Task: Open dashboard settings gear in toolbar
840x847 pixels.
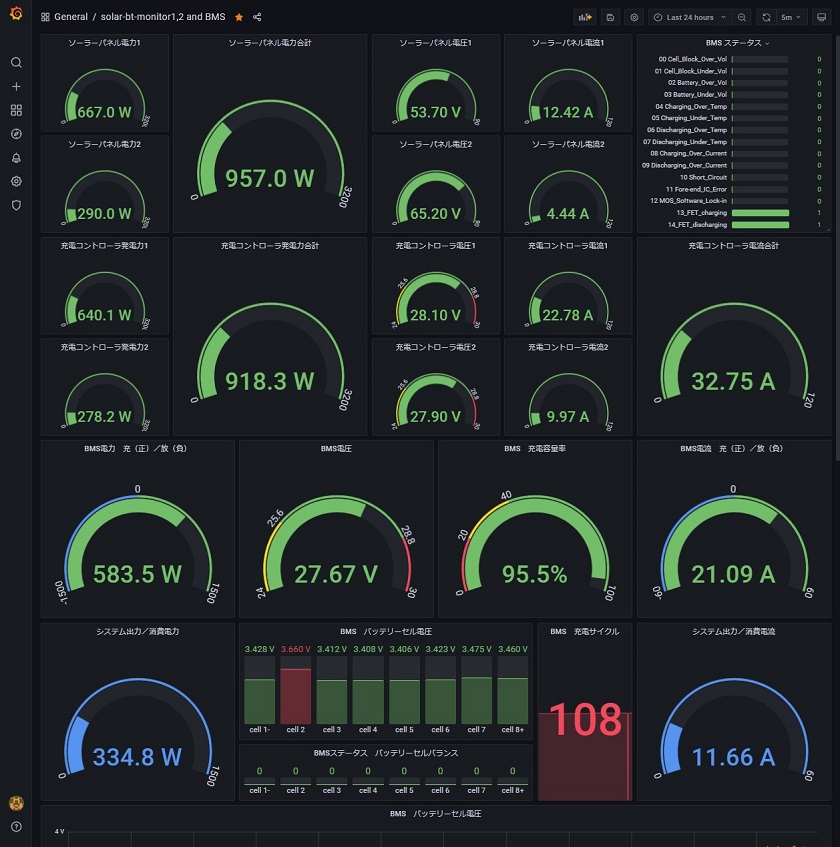Action: click(634, 17)
